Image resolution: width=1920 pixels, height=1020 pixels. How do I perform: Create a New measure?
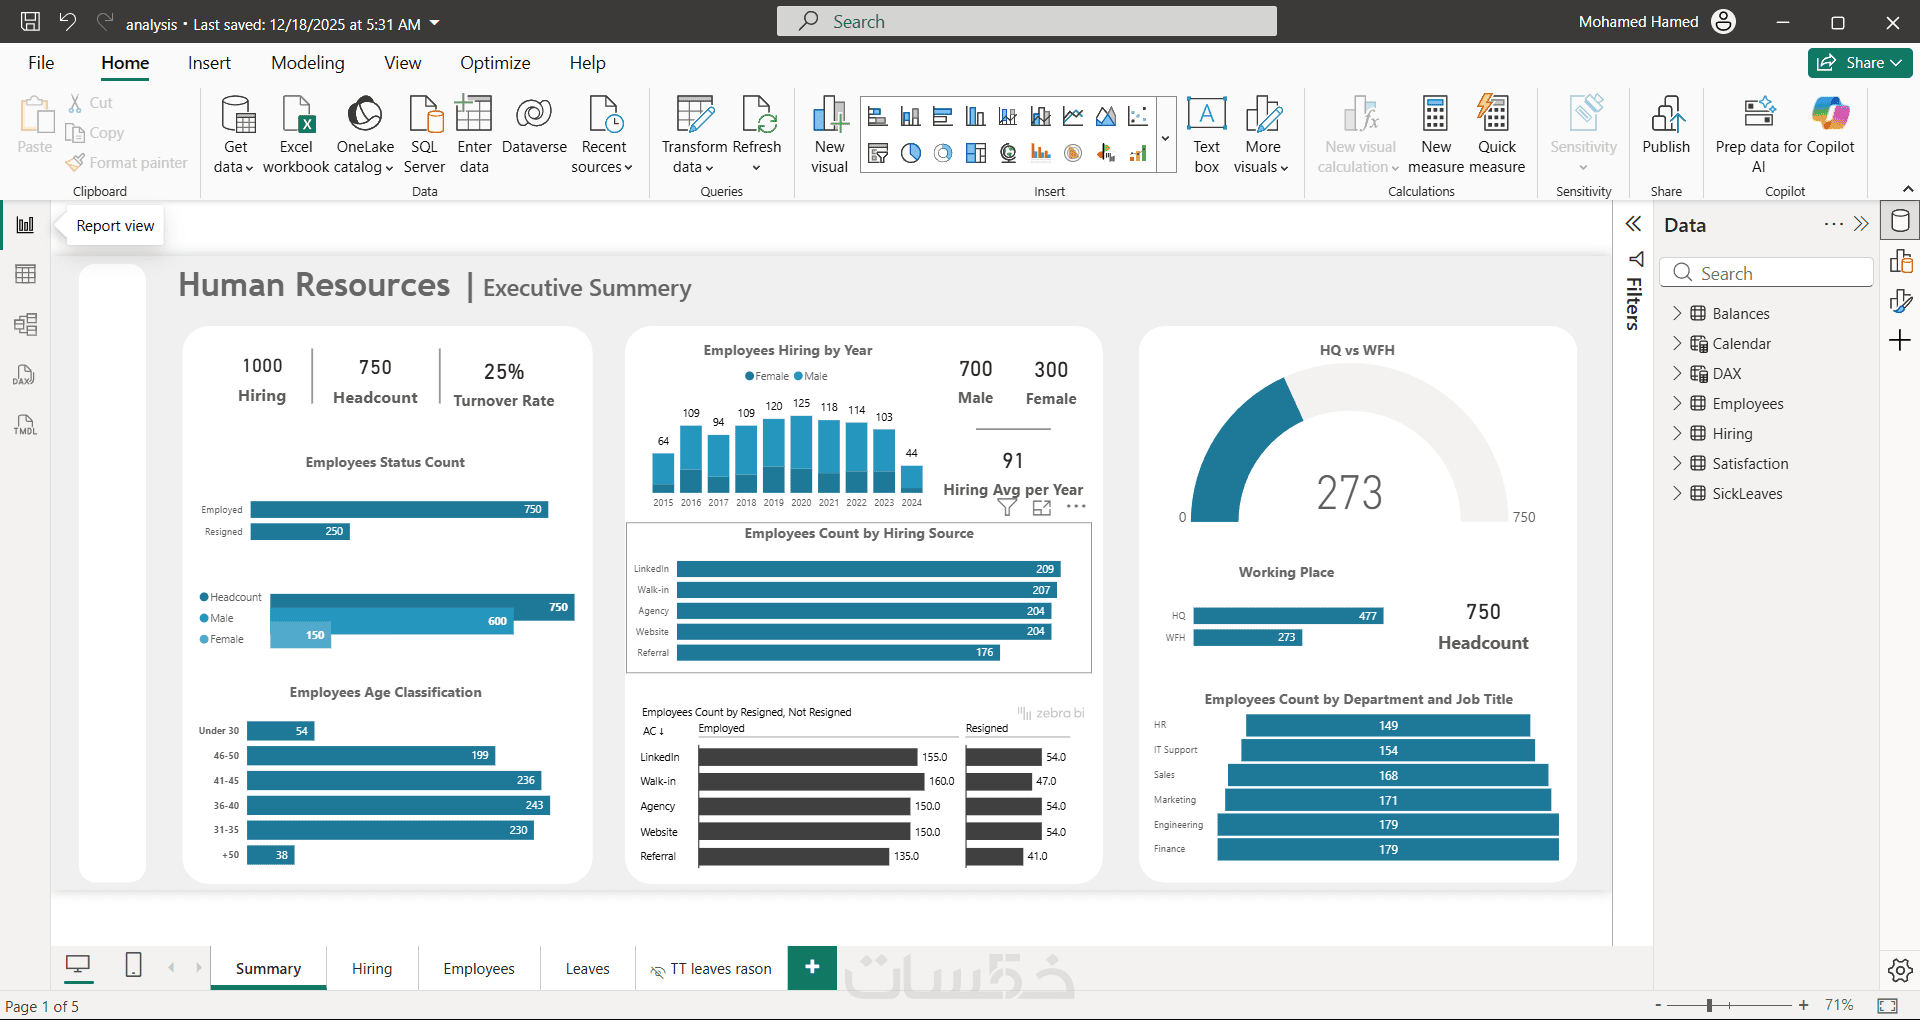(1436, 135)
